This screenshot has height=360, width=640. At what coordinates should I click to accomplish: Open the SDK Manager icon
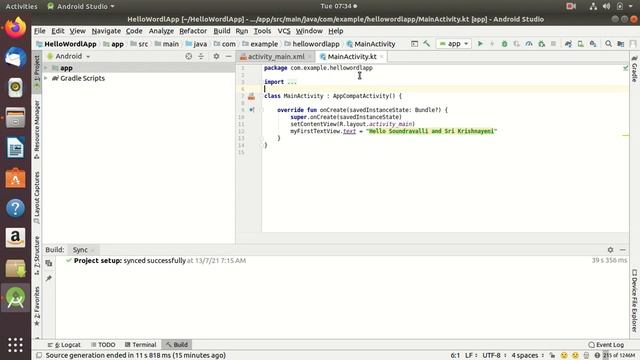[593, 44]
